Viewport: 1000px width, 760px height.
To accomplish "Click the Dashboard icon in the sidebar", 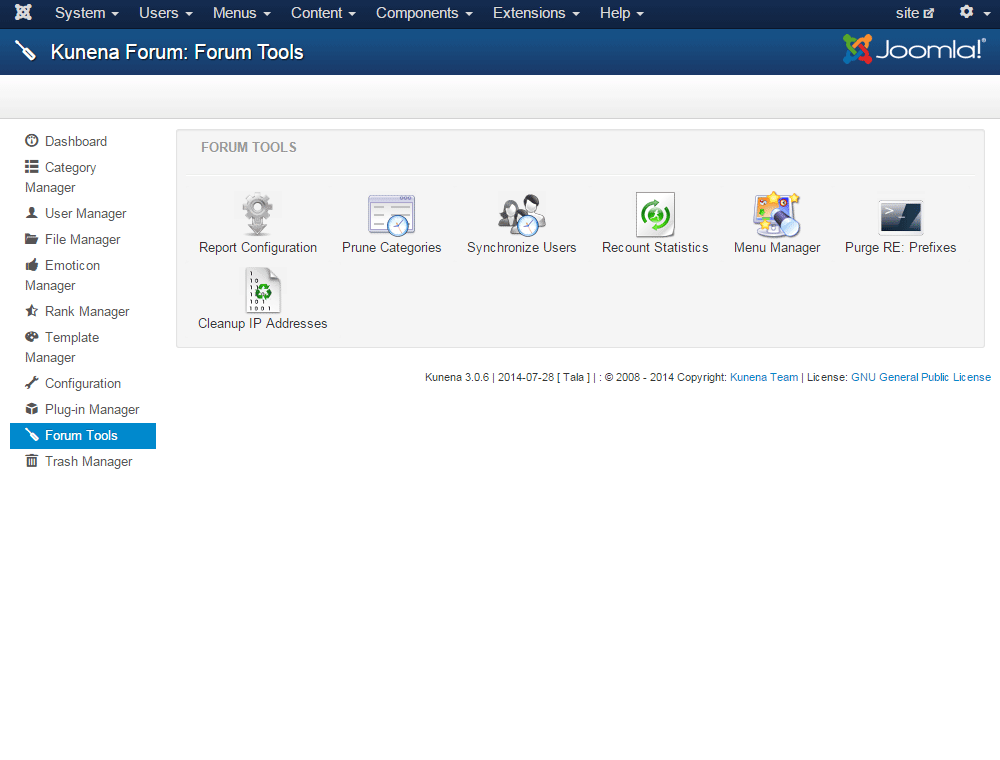I will click(31, 141).
